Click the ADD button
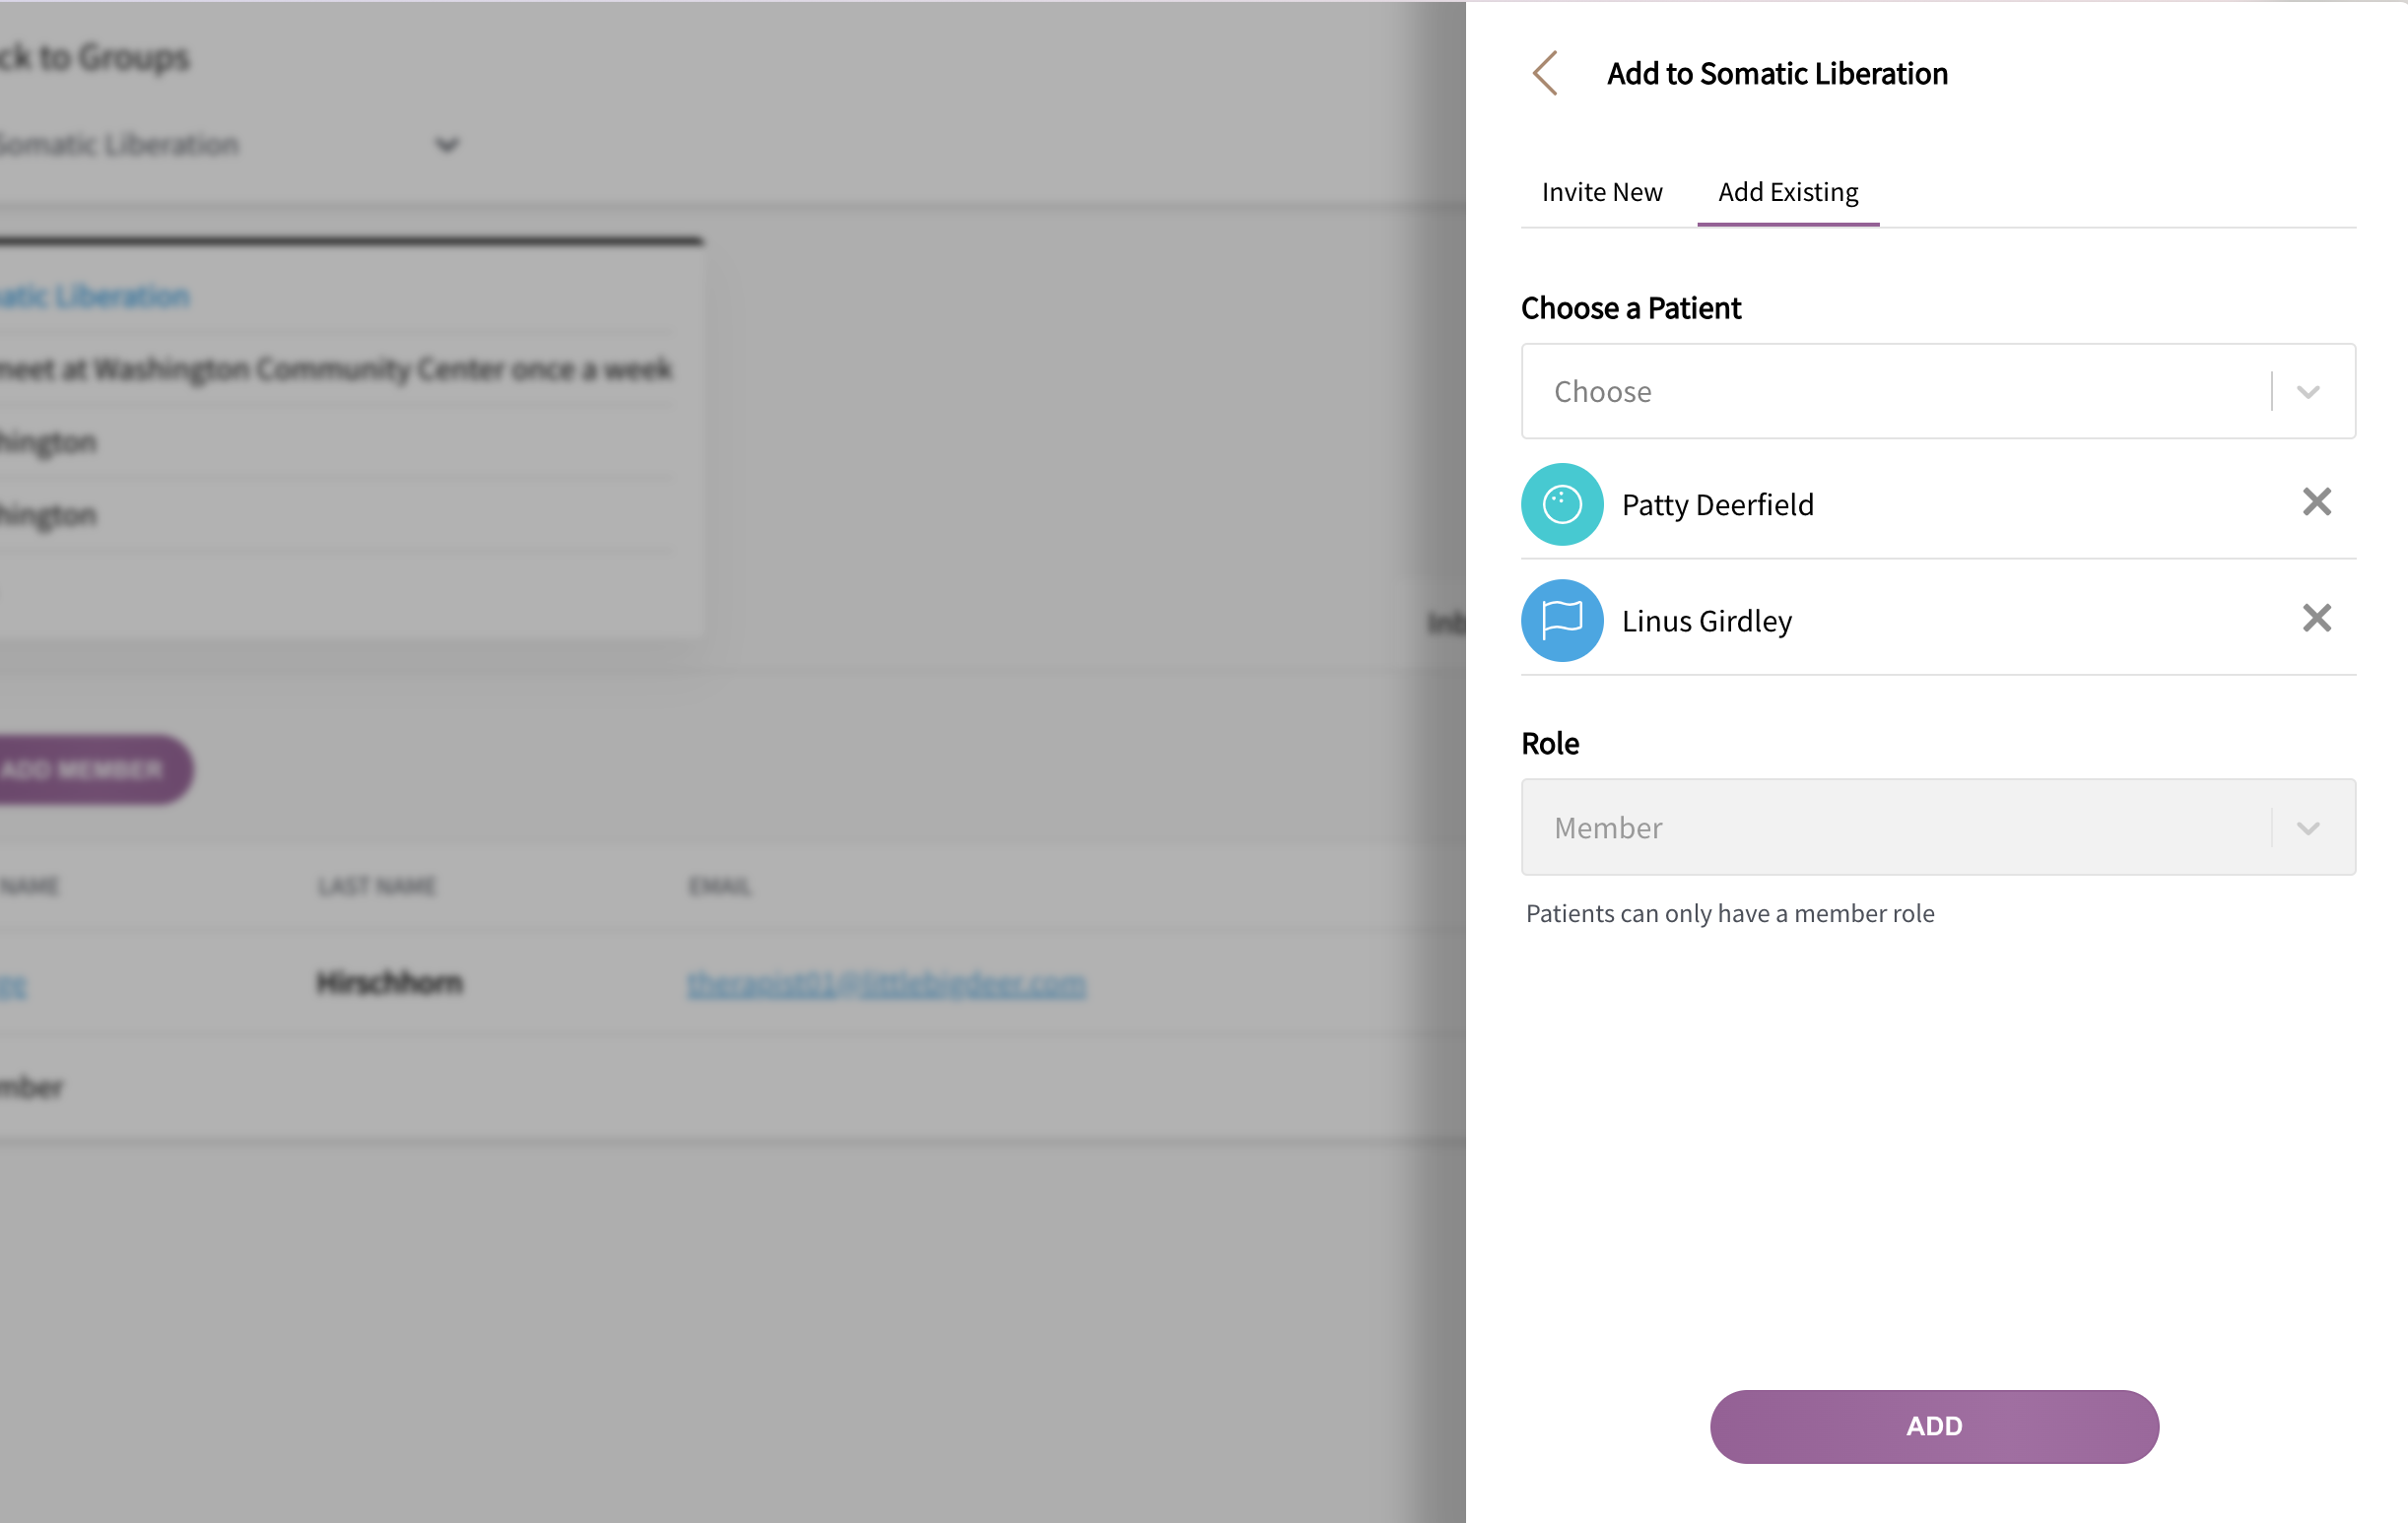 [1934, 1424]
